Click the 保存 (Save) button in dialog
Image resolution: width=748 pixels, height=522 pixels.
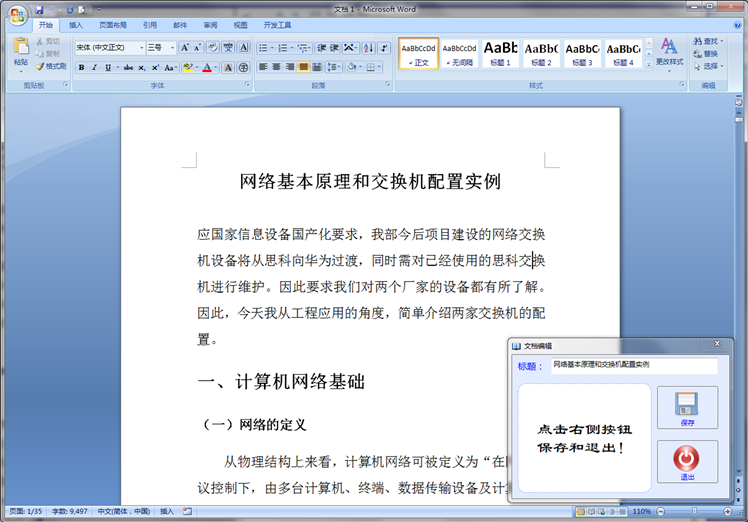(687, 408)
